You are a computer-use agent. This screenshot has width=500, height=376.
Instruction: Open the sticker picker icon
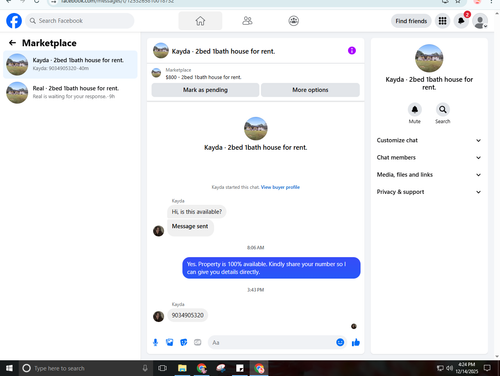click(x=184, y=342)
